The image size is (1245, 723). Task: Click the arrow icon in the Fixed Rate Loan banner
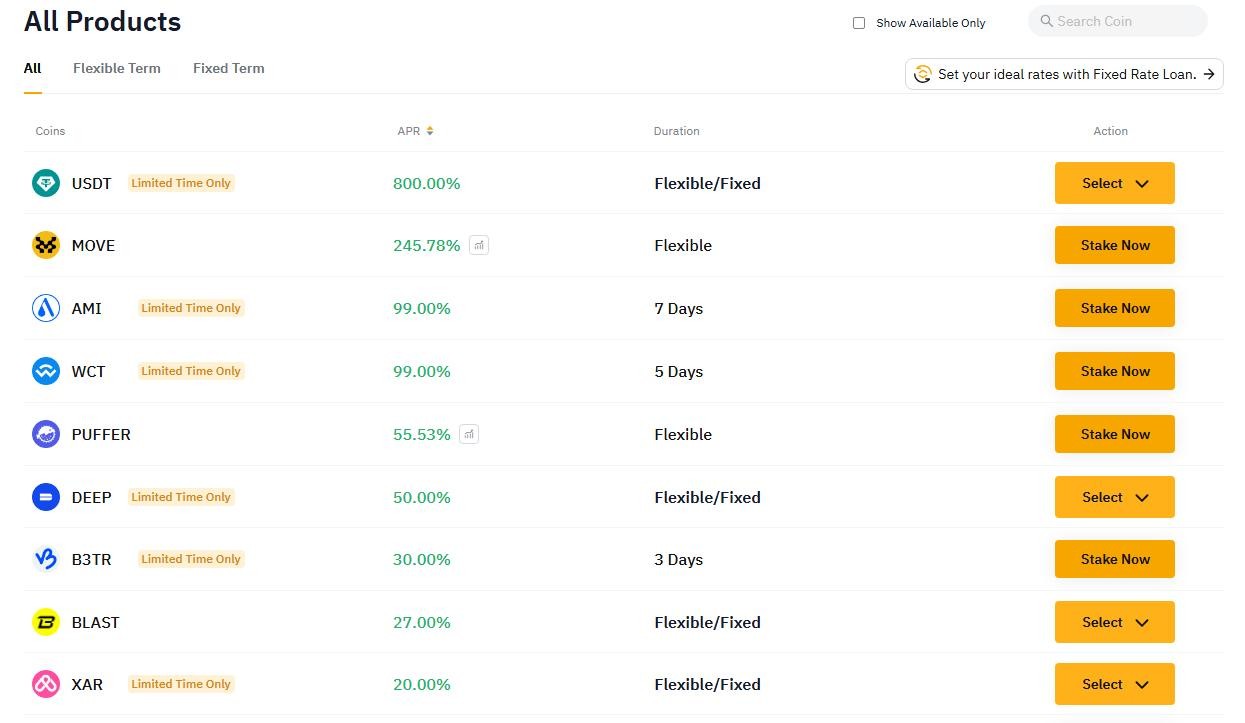click(1209, 74)
